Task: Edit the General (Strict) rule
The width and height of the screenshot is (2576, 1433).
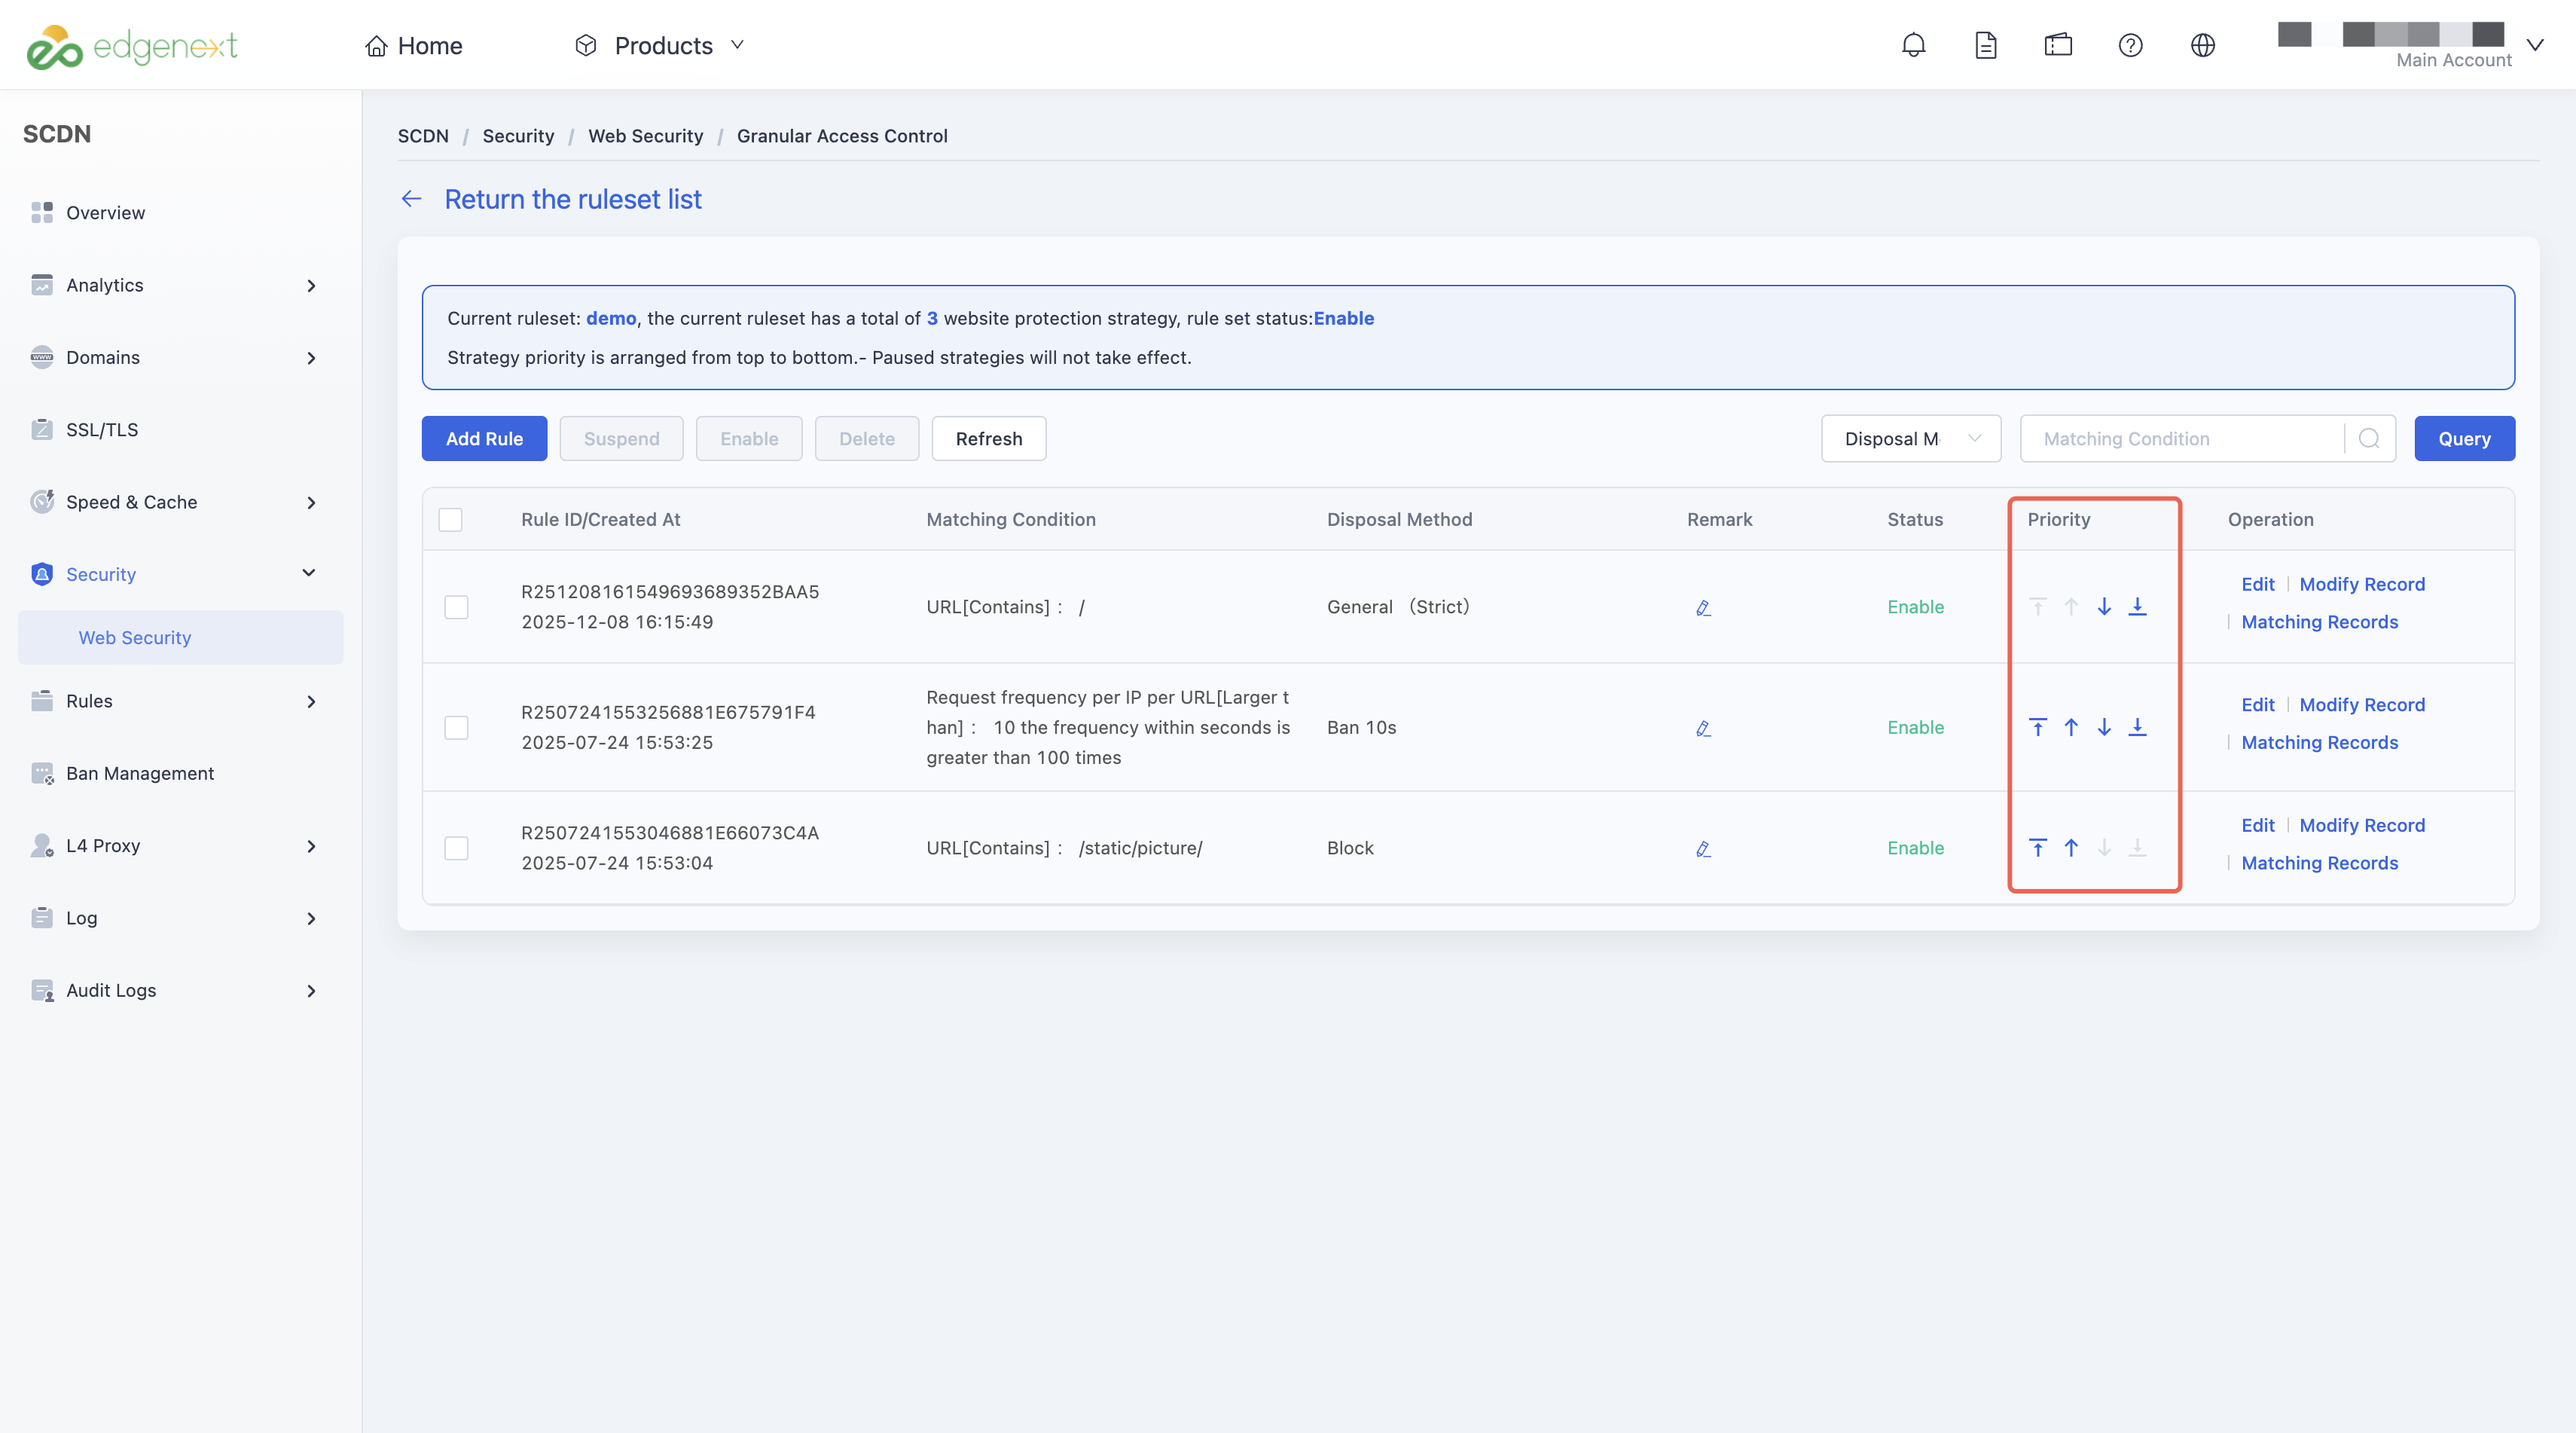Action: click(x=2257, y=584)
